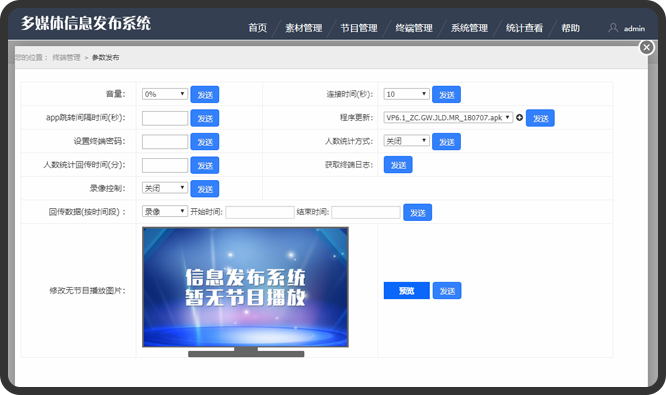This screenshot has height=395, width=666.
Task: Send the 录像控制 setting
Action: click(205, 189)
